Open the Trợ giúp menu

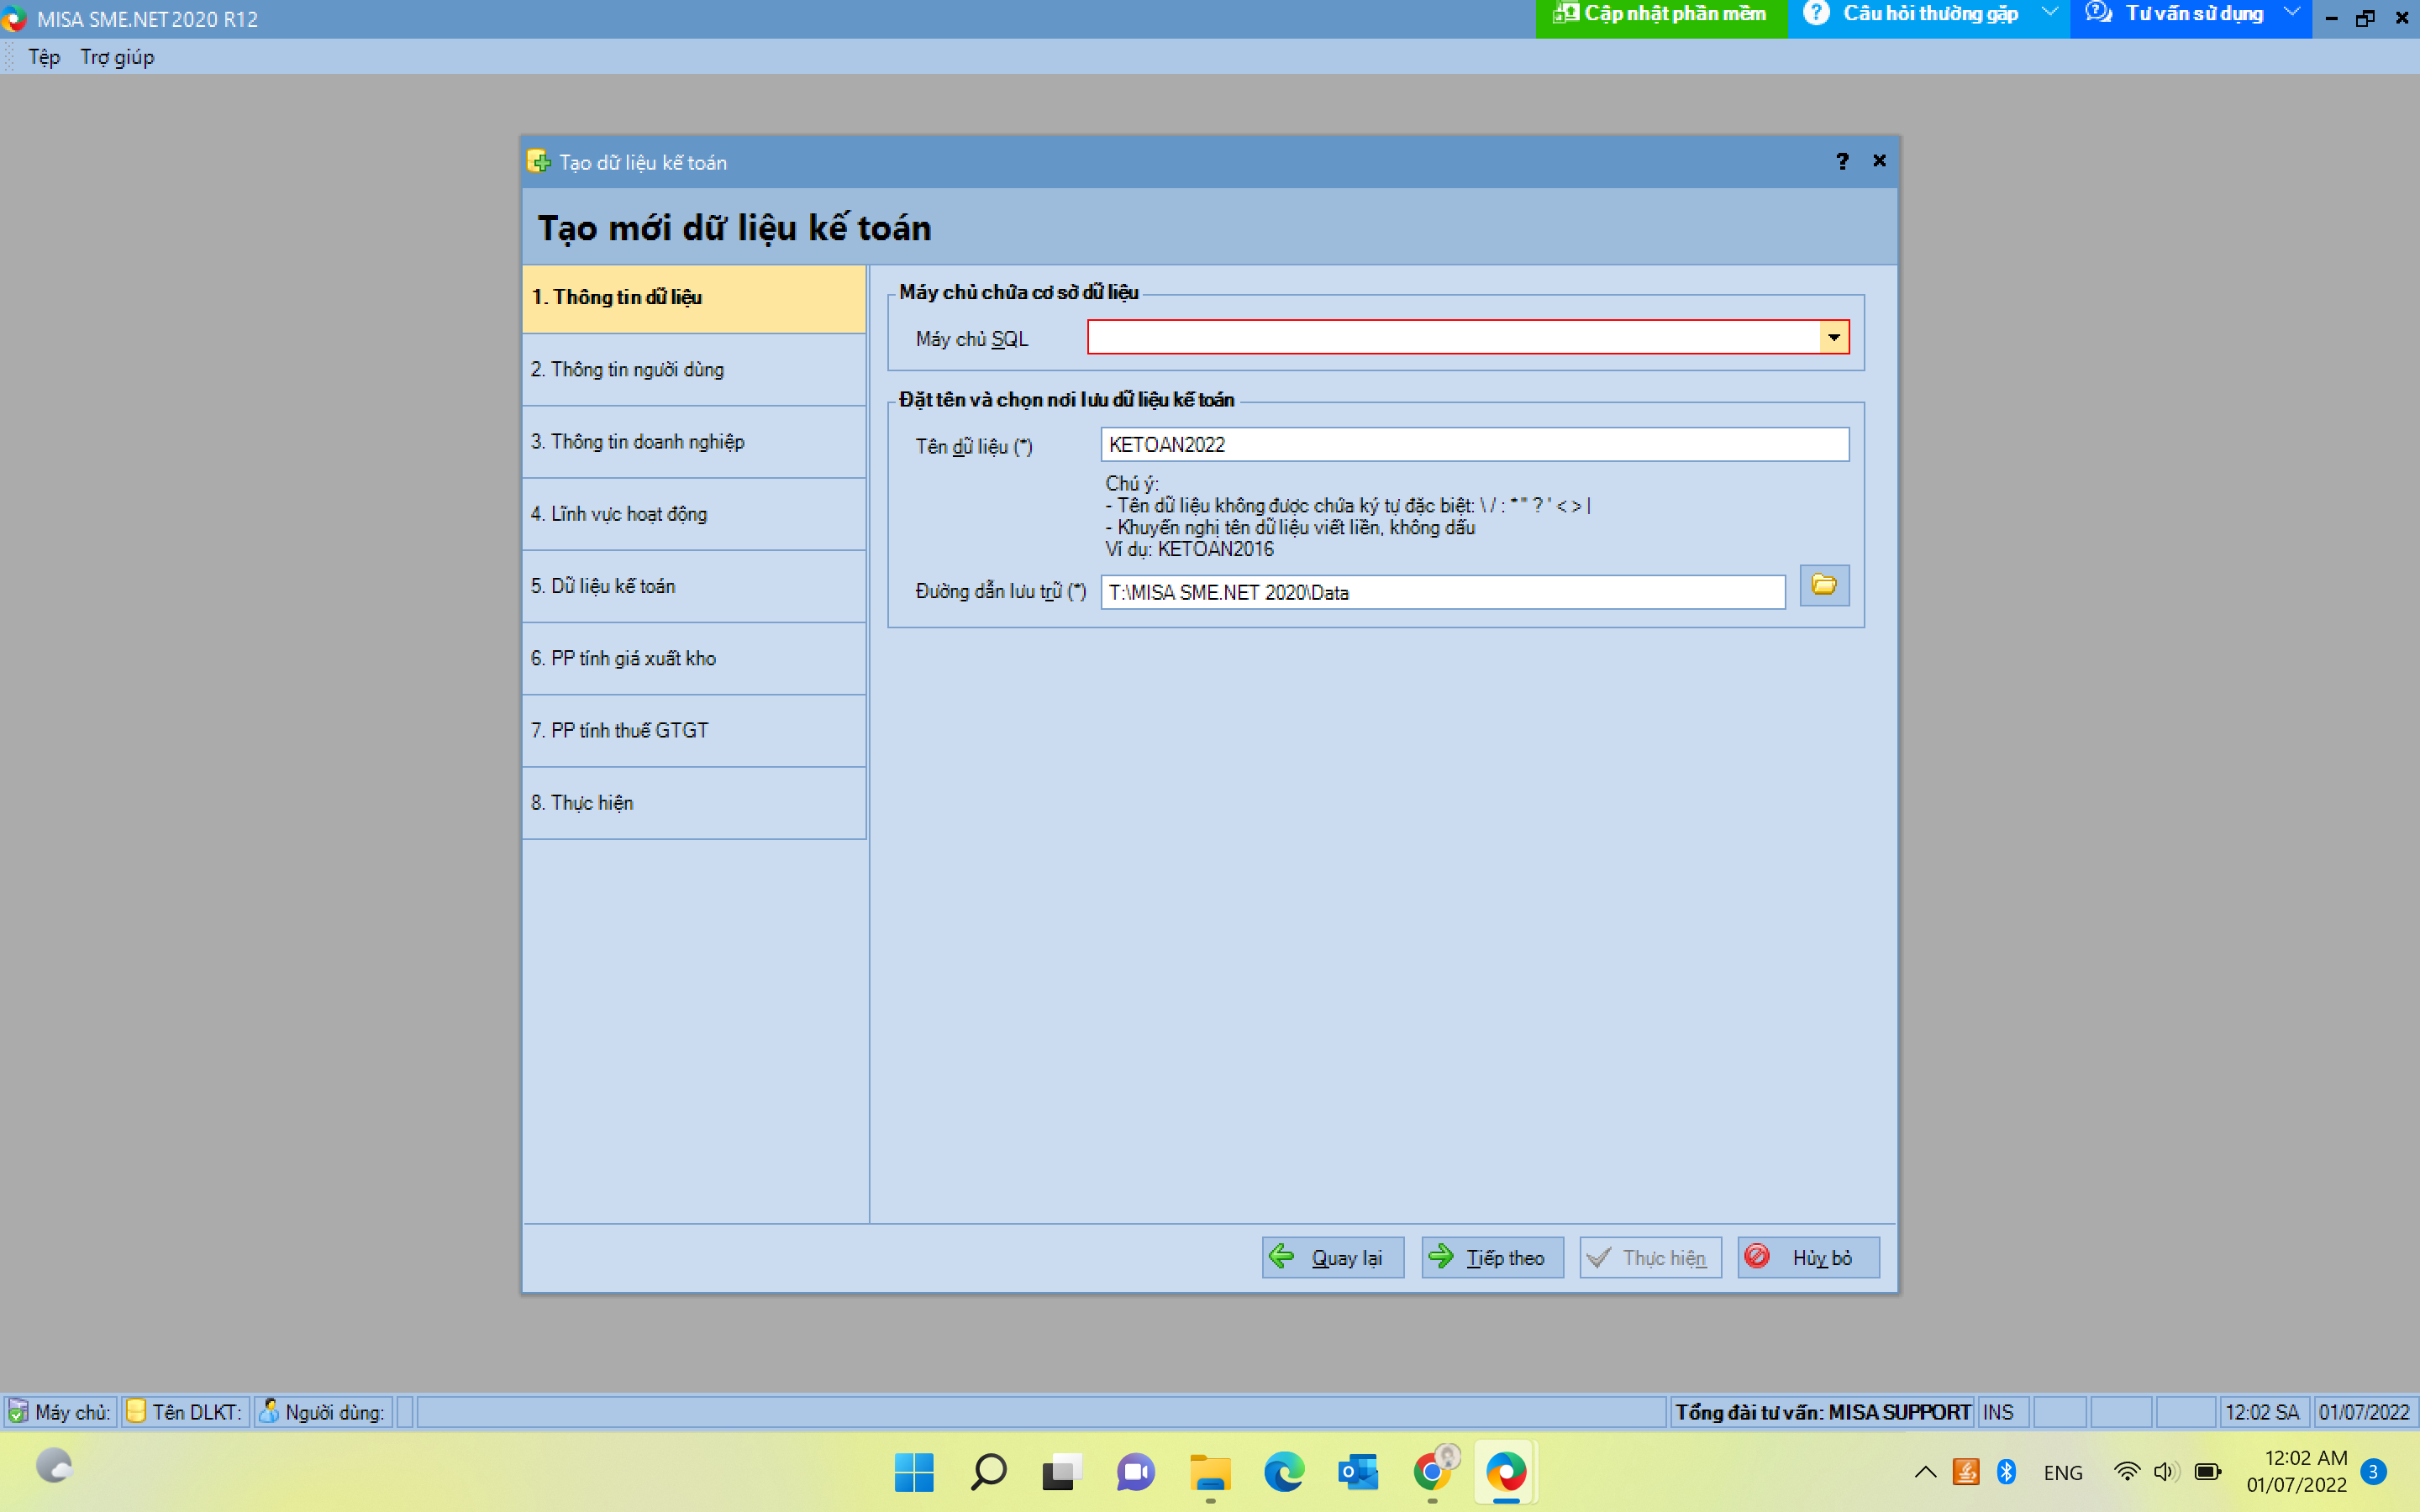(x=117, y=57)
